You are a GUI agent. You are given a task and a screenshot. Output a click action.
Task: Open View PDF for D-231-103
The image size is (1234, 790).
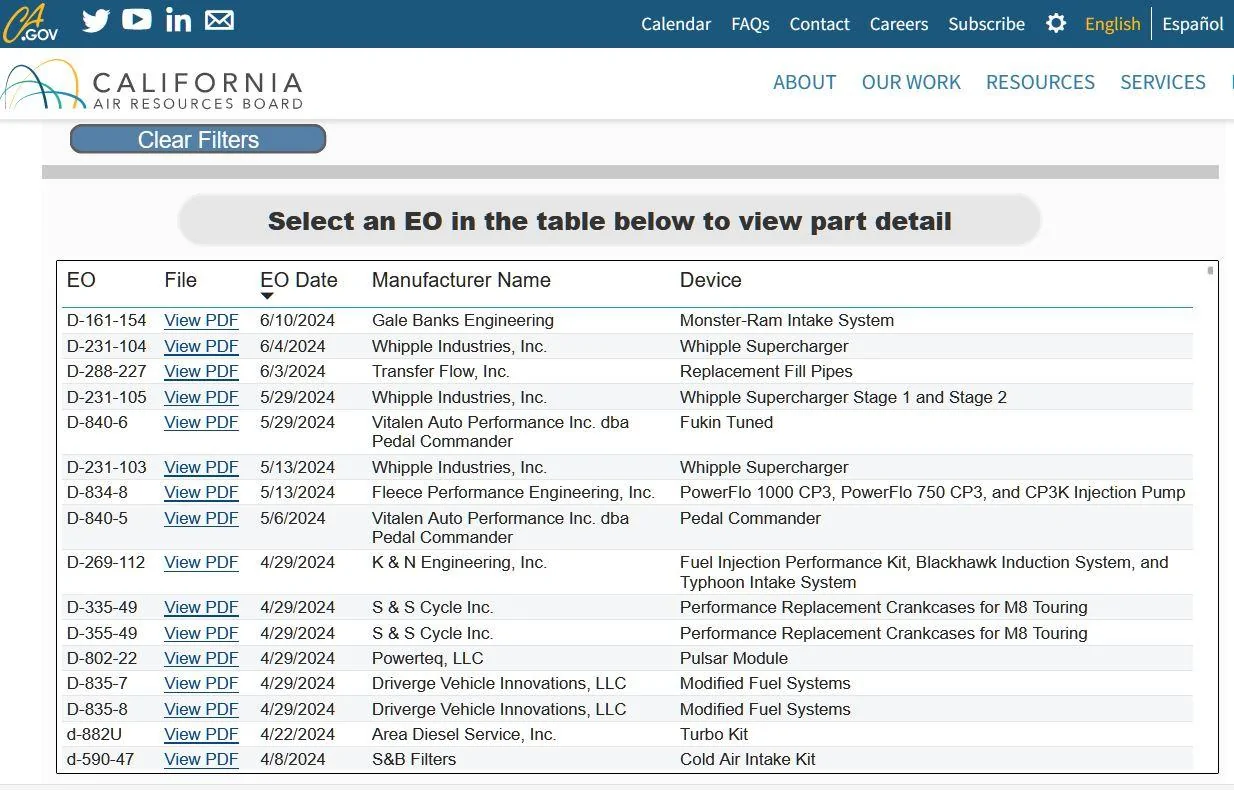(x=201, y=467)
